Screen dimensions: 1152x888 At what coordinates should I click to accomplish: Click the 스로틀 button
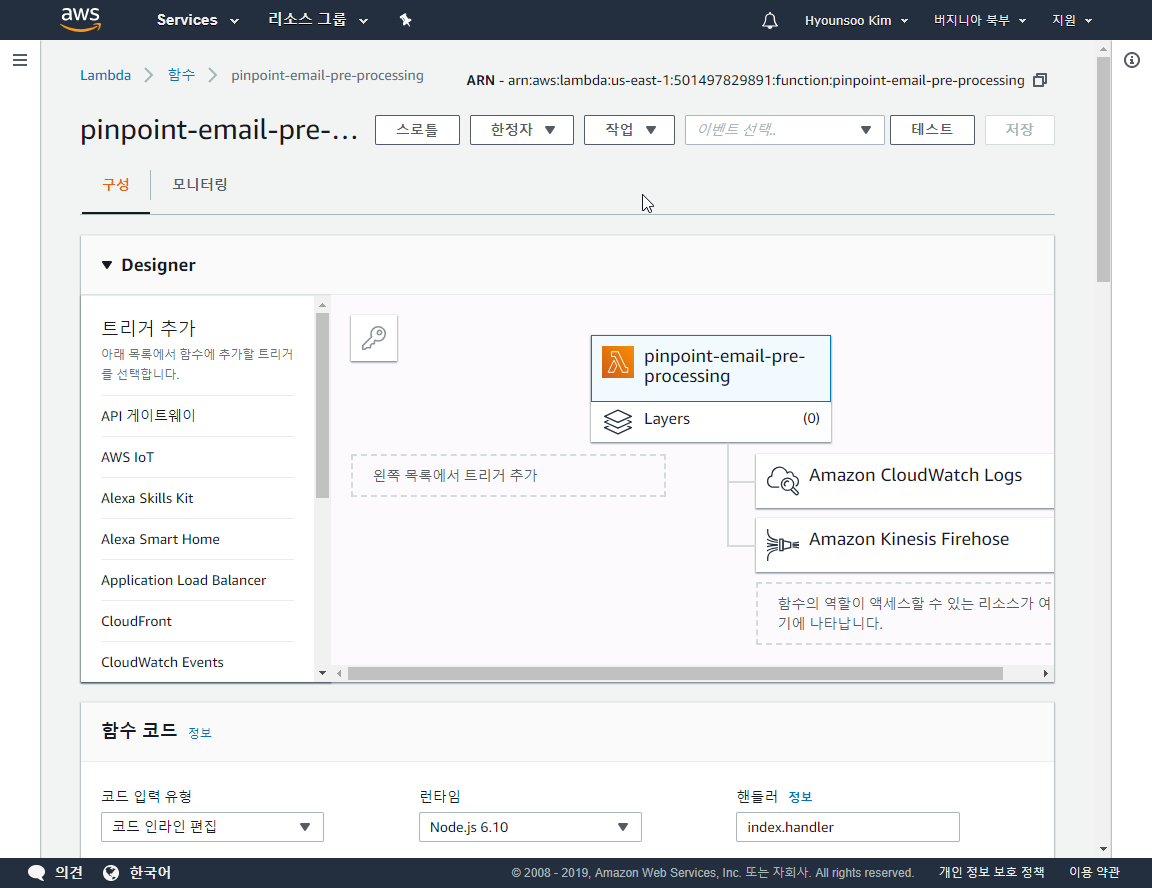(x=417, y=130)
